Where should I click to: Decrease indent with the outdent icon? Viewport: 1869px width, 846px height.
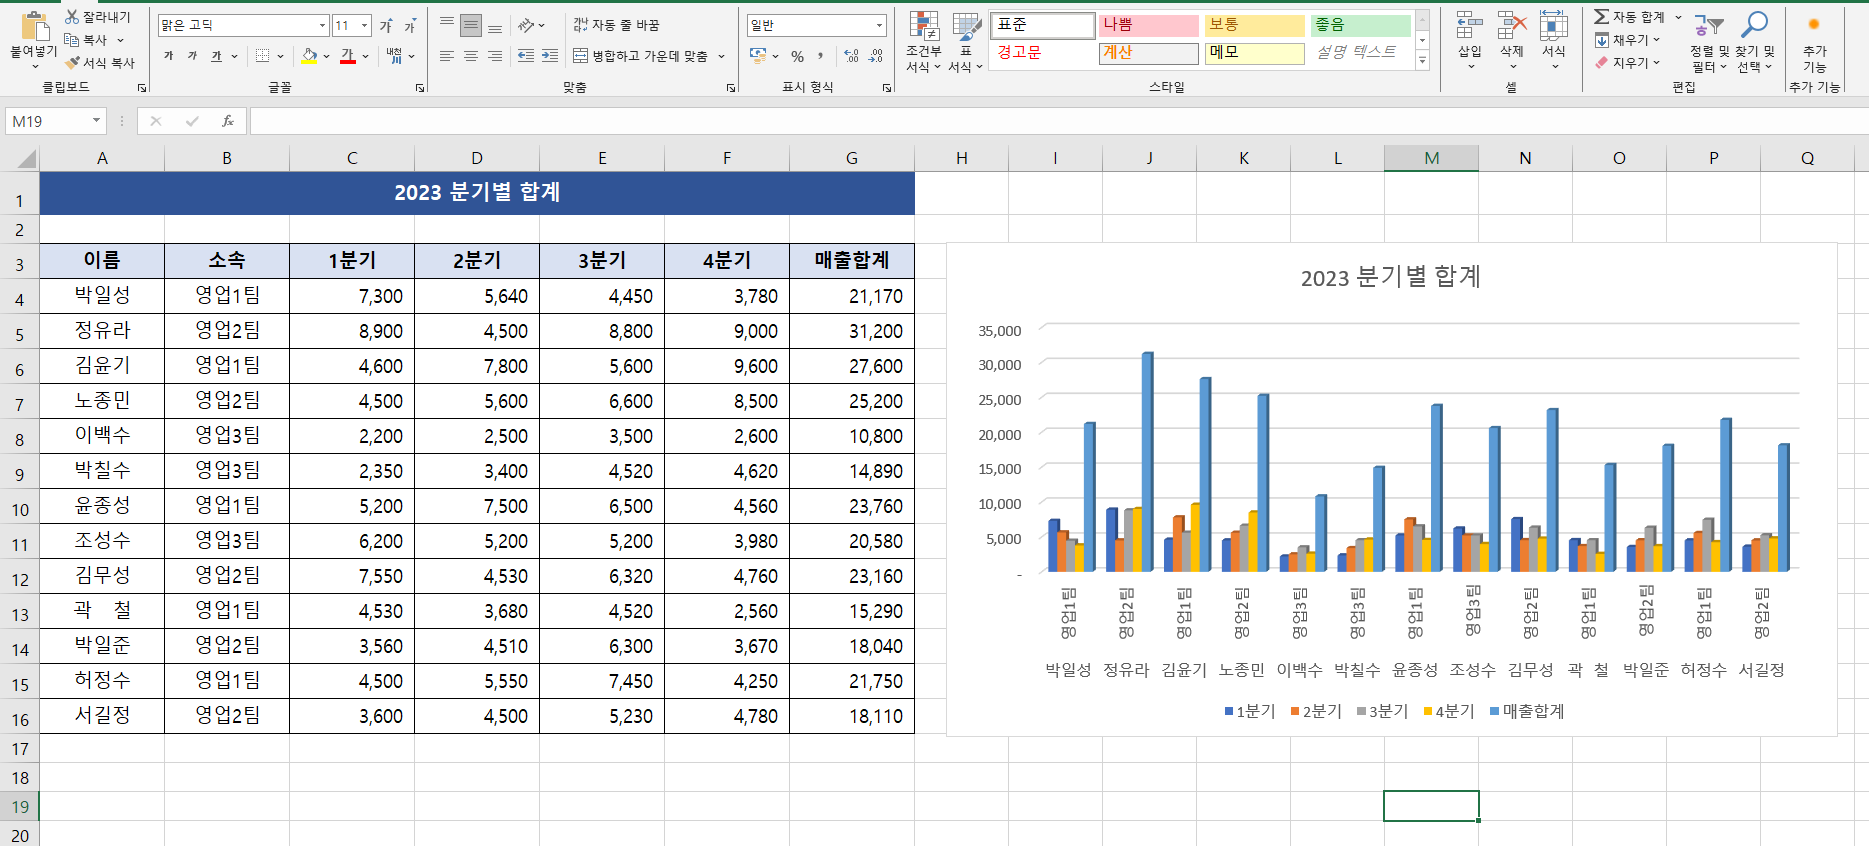(526, 56)
